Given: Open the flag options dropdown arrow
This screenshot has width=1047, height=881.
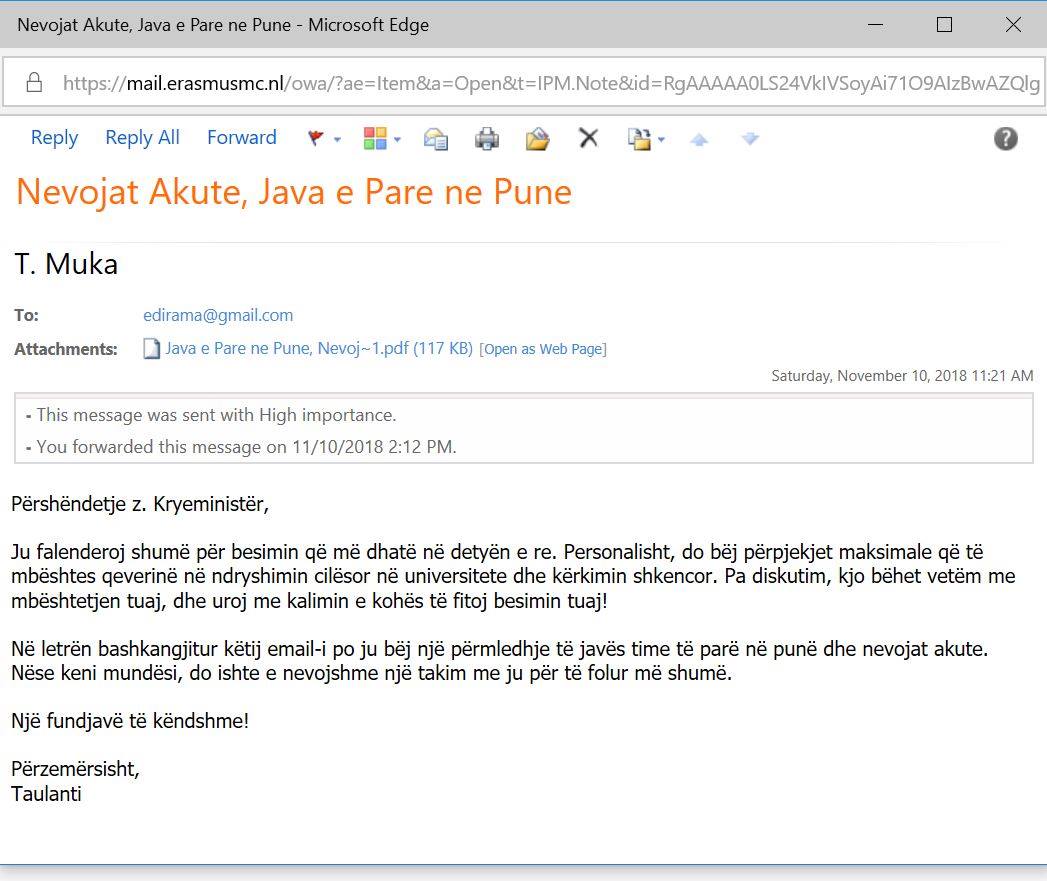Looking at the screenshot, I should point(337,140).
